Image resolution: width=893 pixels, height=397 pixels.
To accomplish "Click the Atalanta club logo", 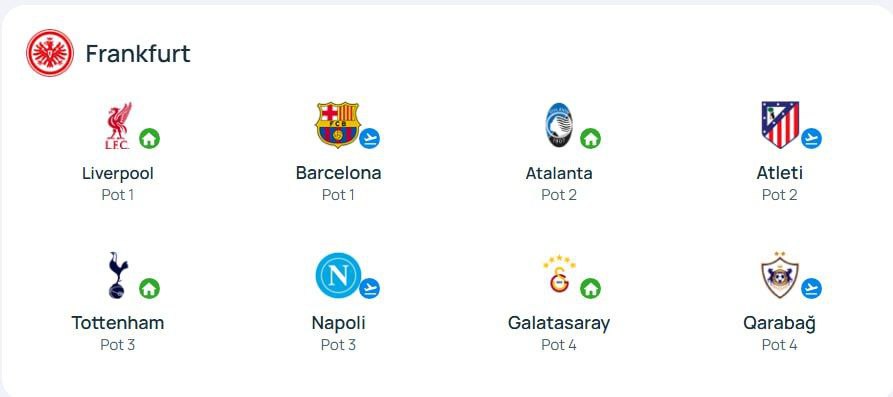I will point(559,125).
